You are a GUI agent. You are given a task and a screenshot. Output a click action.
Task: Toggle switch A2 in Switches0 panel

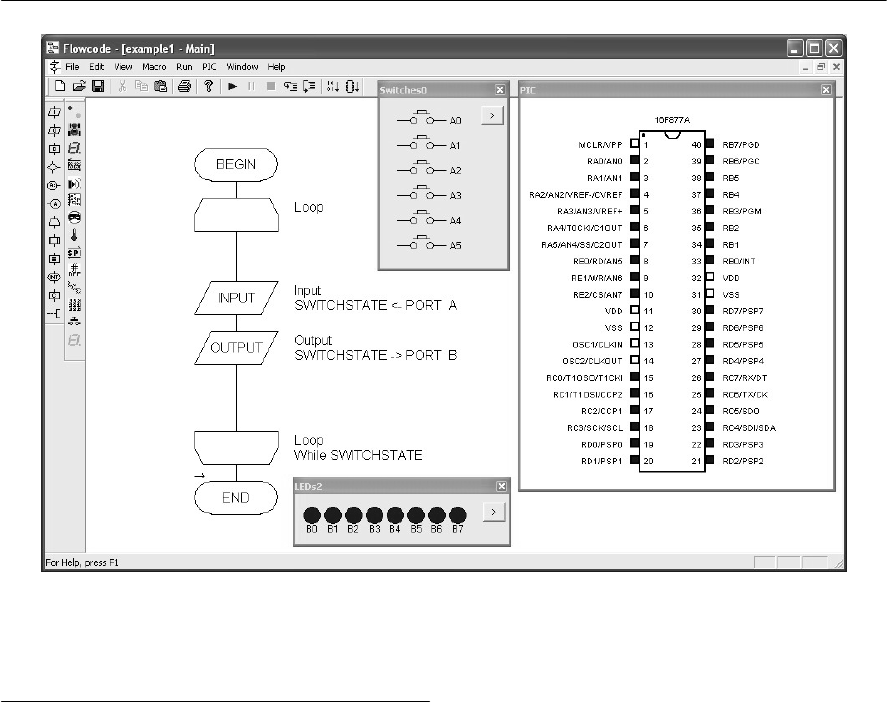point(422,168)
